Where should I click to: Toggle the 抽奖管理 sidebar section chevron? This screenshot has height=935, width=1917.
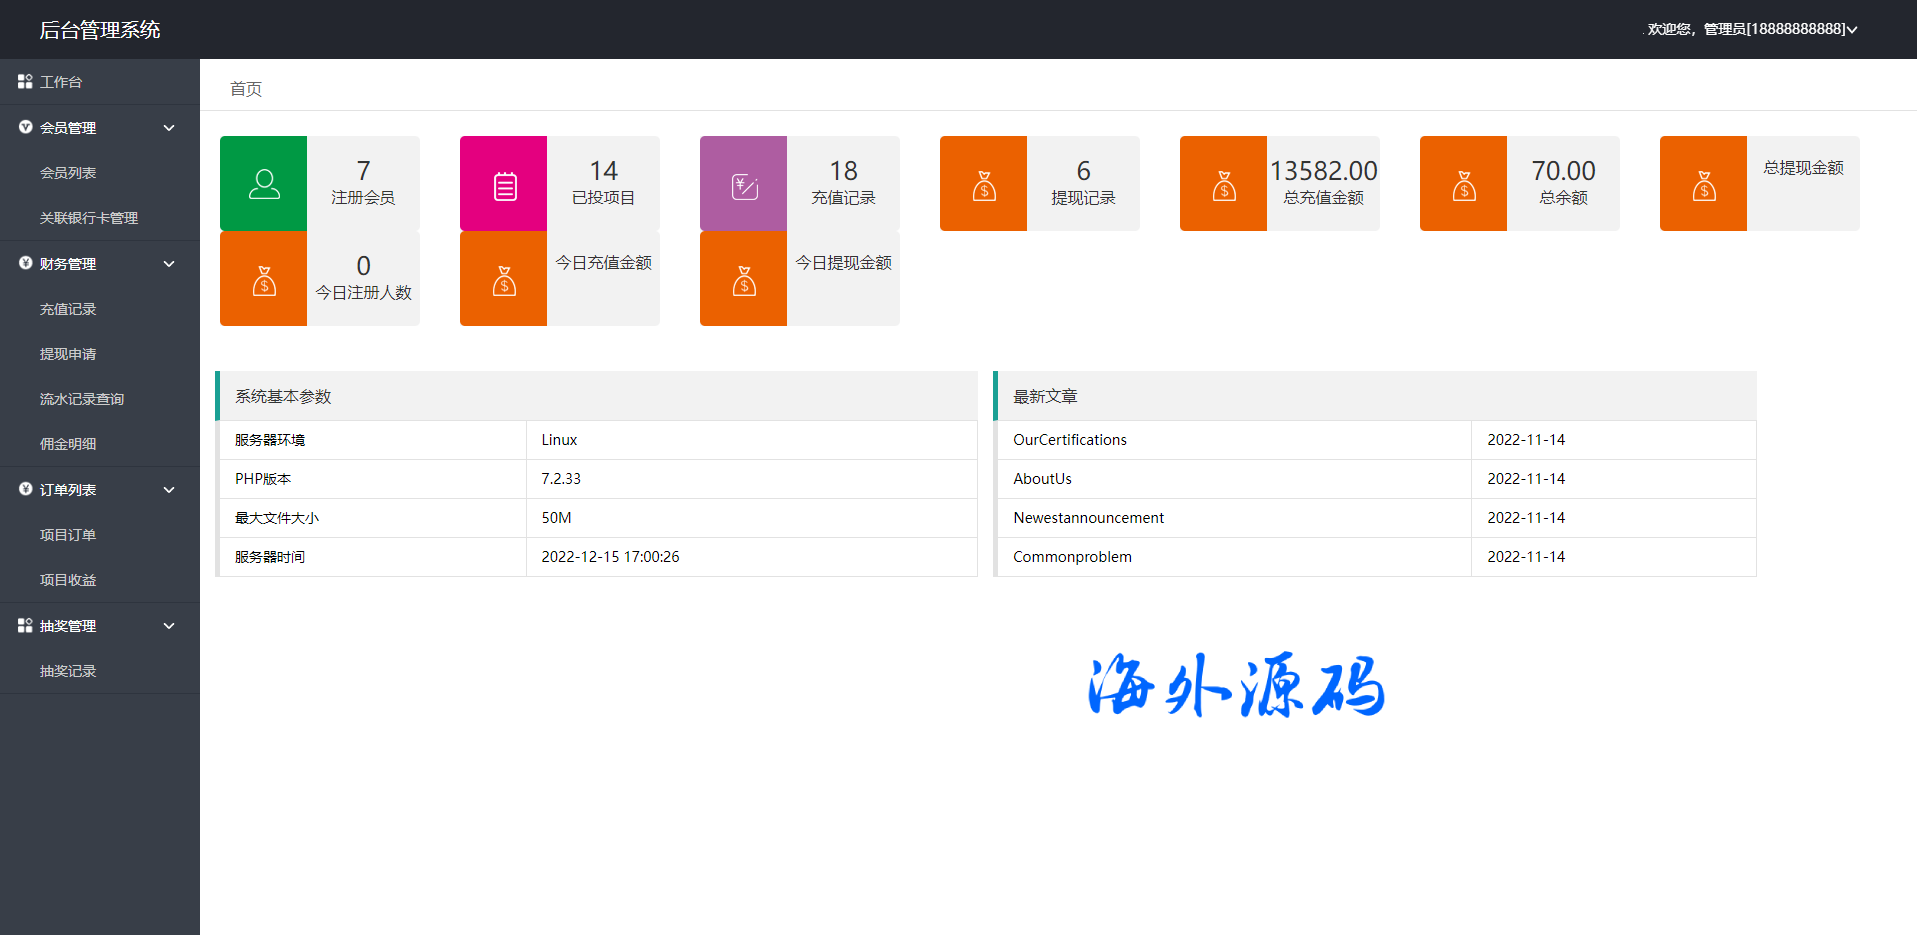(169, 626)
